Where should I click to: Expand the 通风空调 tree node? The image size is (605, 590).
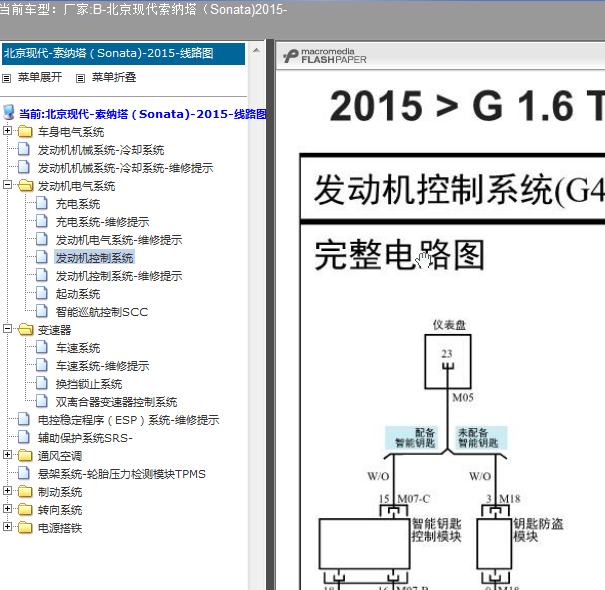pyautogui.click(x=7, y=455)
